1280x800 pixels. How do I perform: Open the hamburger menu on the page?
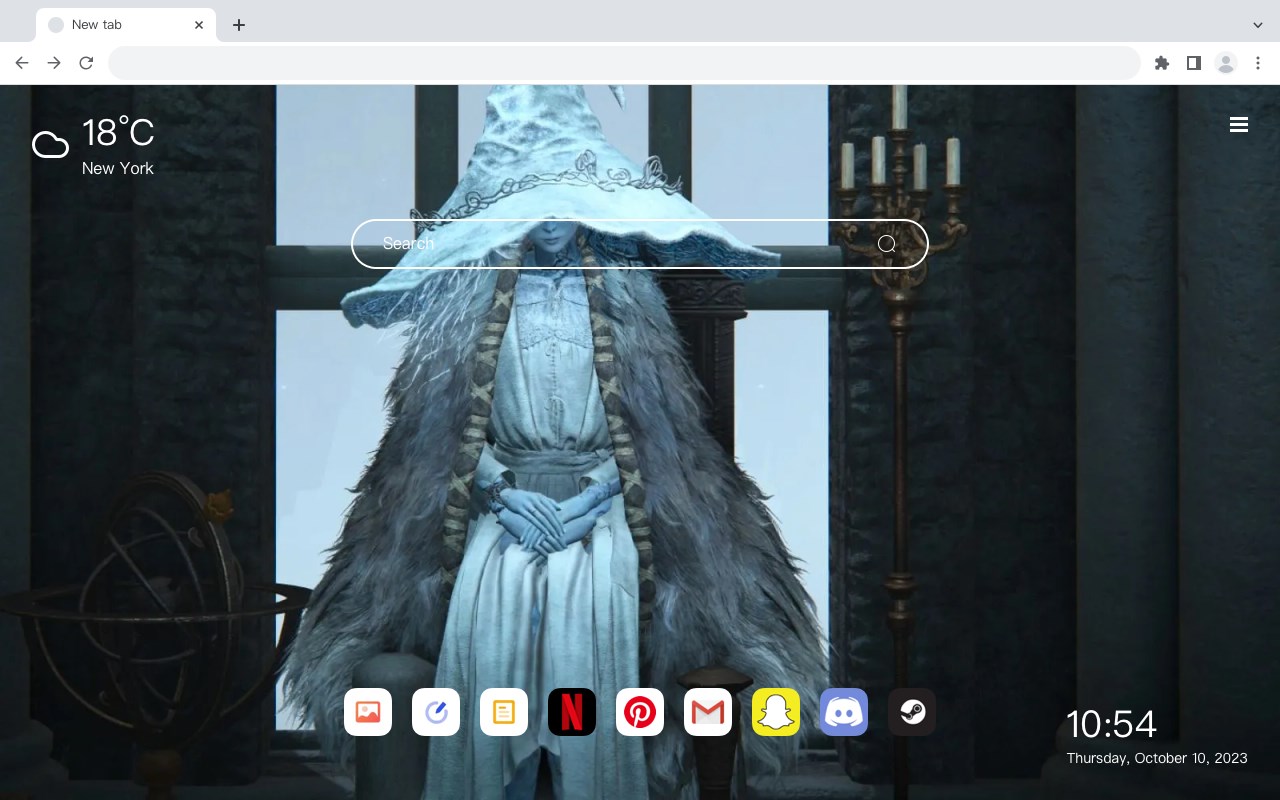pos(1239,125)
